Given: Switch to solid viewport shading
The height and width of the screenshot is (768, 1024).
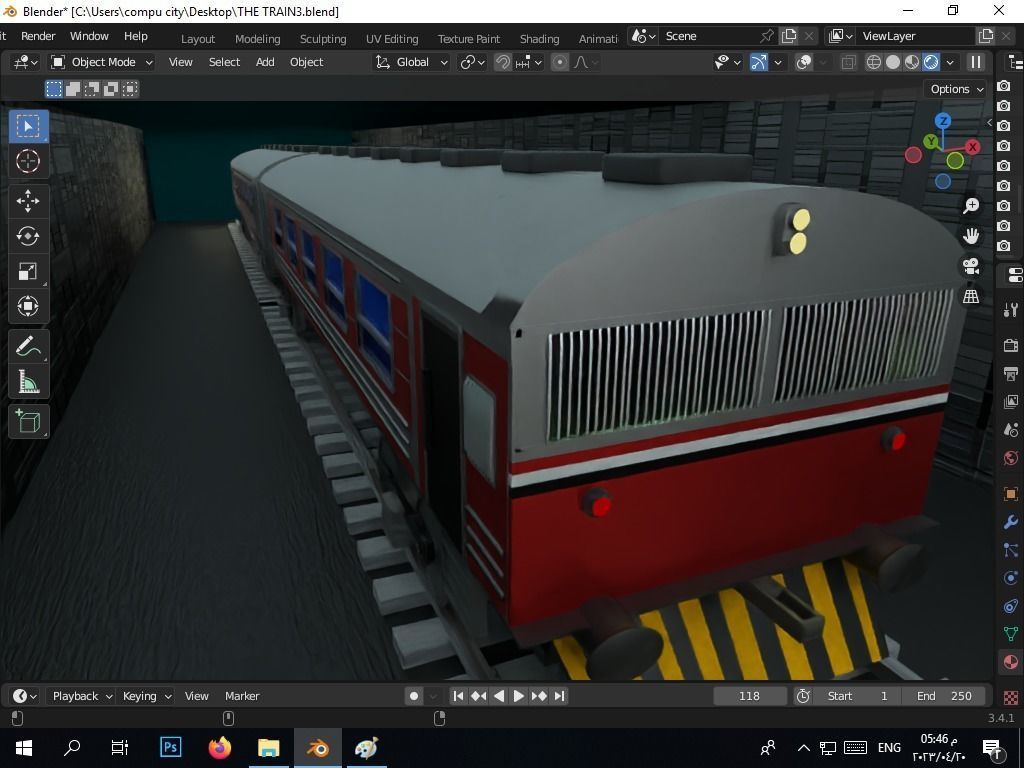Looking at the screenshot, I should coord(892,62).
